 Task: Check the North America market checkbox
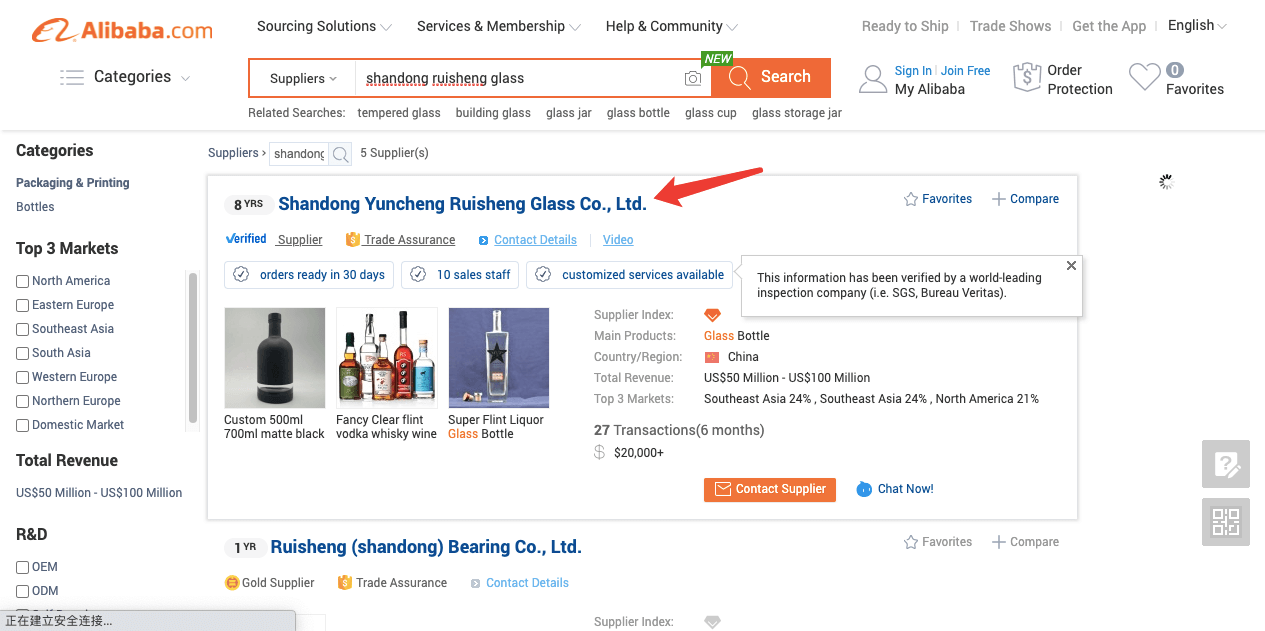23,281
